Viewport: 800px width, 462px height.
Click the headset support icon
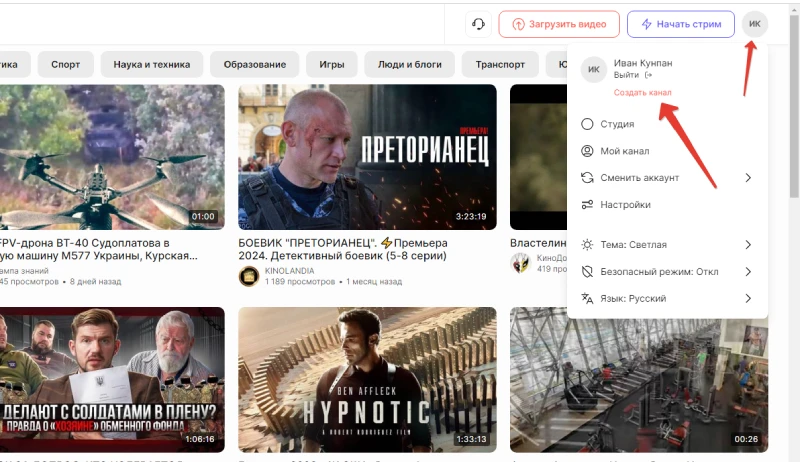(x=478, y=24)
